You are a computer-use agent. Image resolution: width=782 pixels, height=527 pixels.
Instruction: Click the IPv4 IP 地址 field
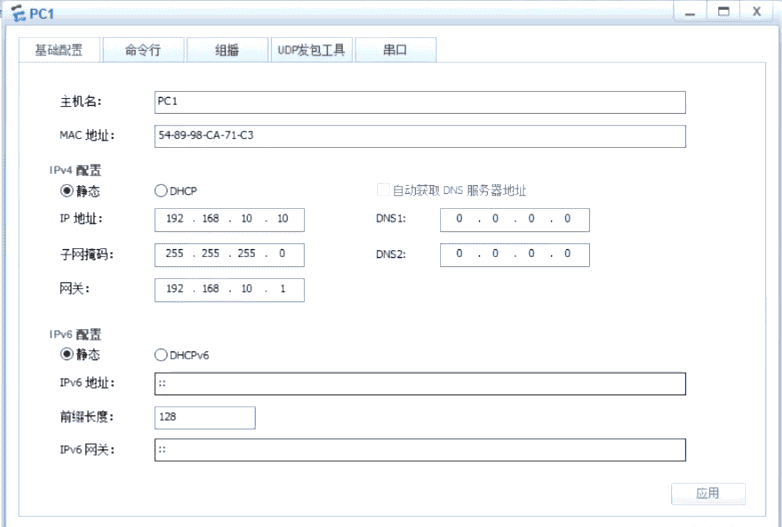pyautogui.click(x=229, y=220)
